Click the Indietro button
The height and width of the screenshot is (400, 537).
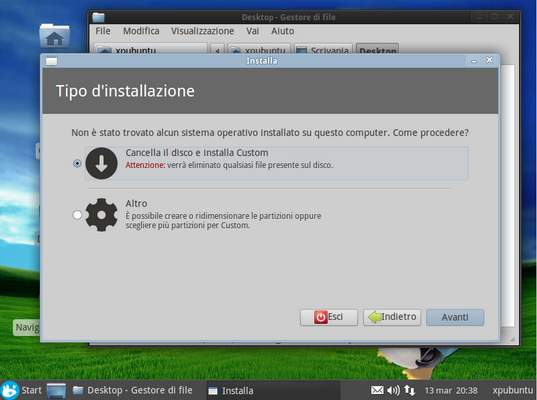[392, 317]
